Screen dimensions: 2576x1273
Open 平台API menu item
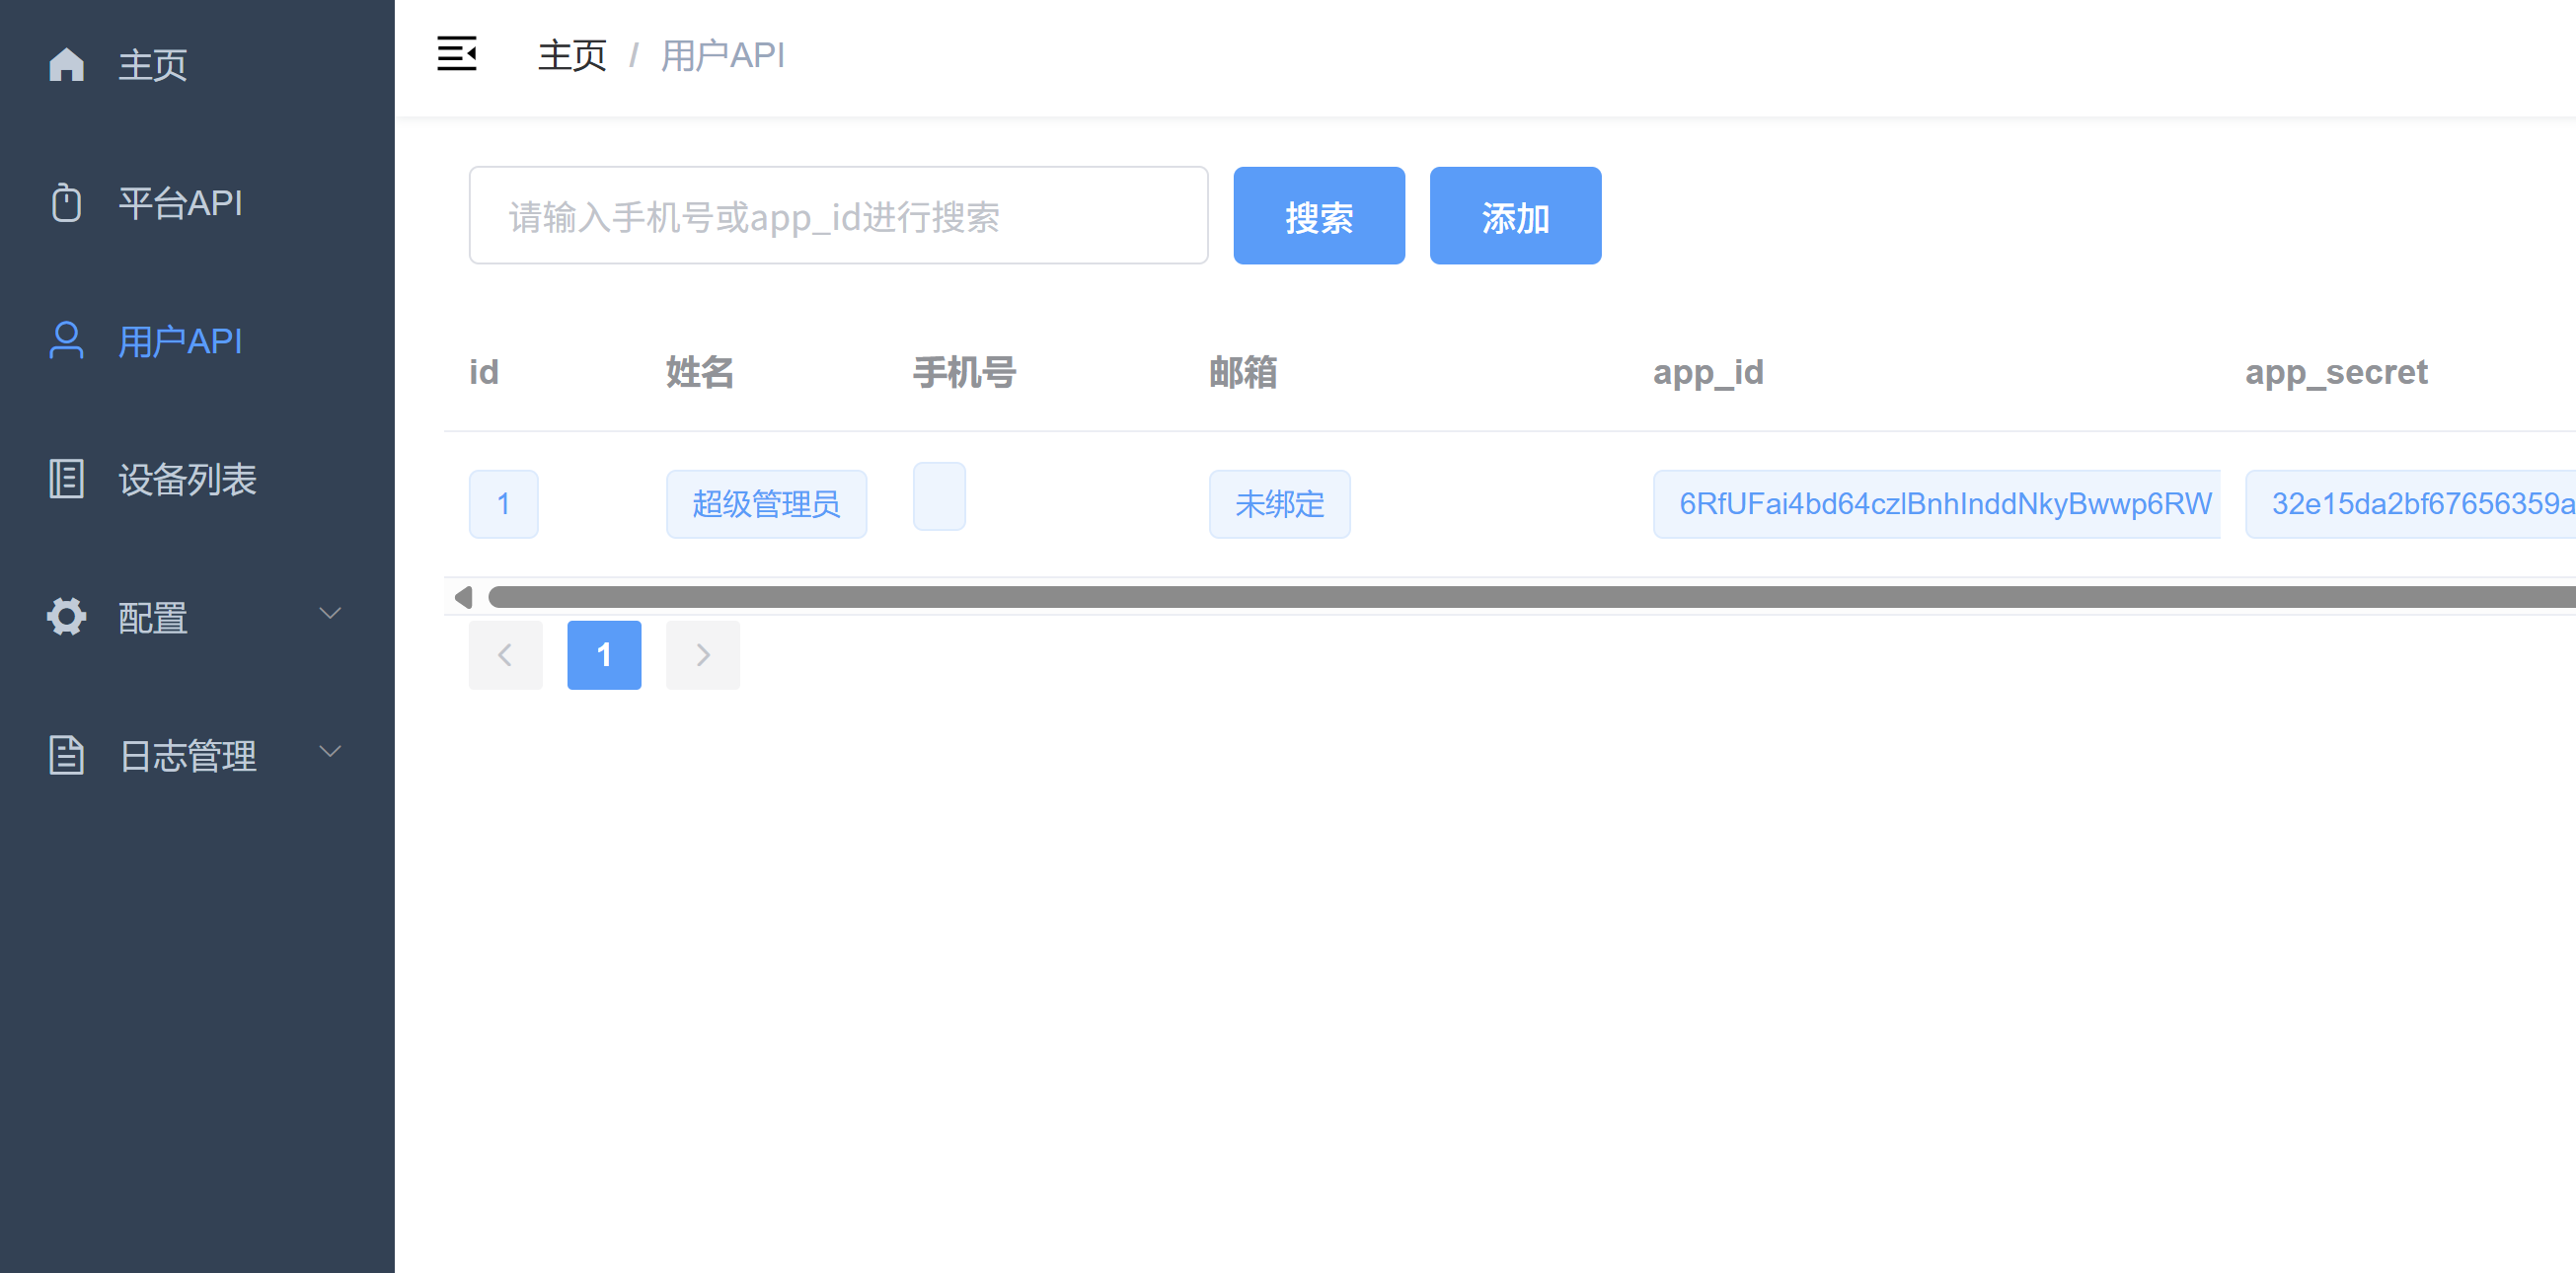click(x=180, y=203)
